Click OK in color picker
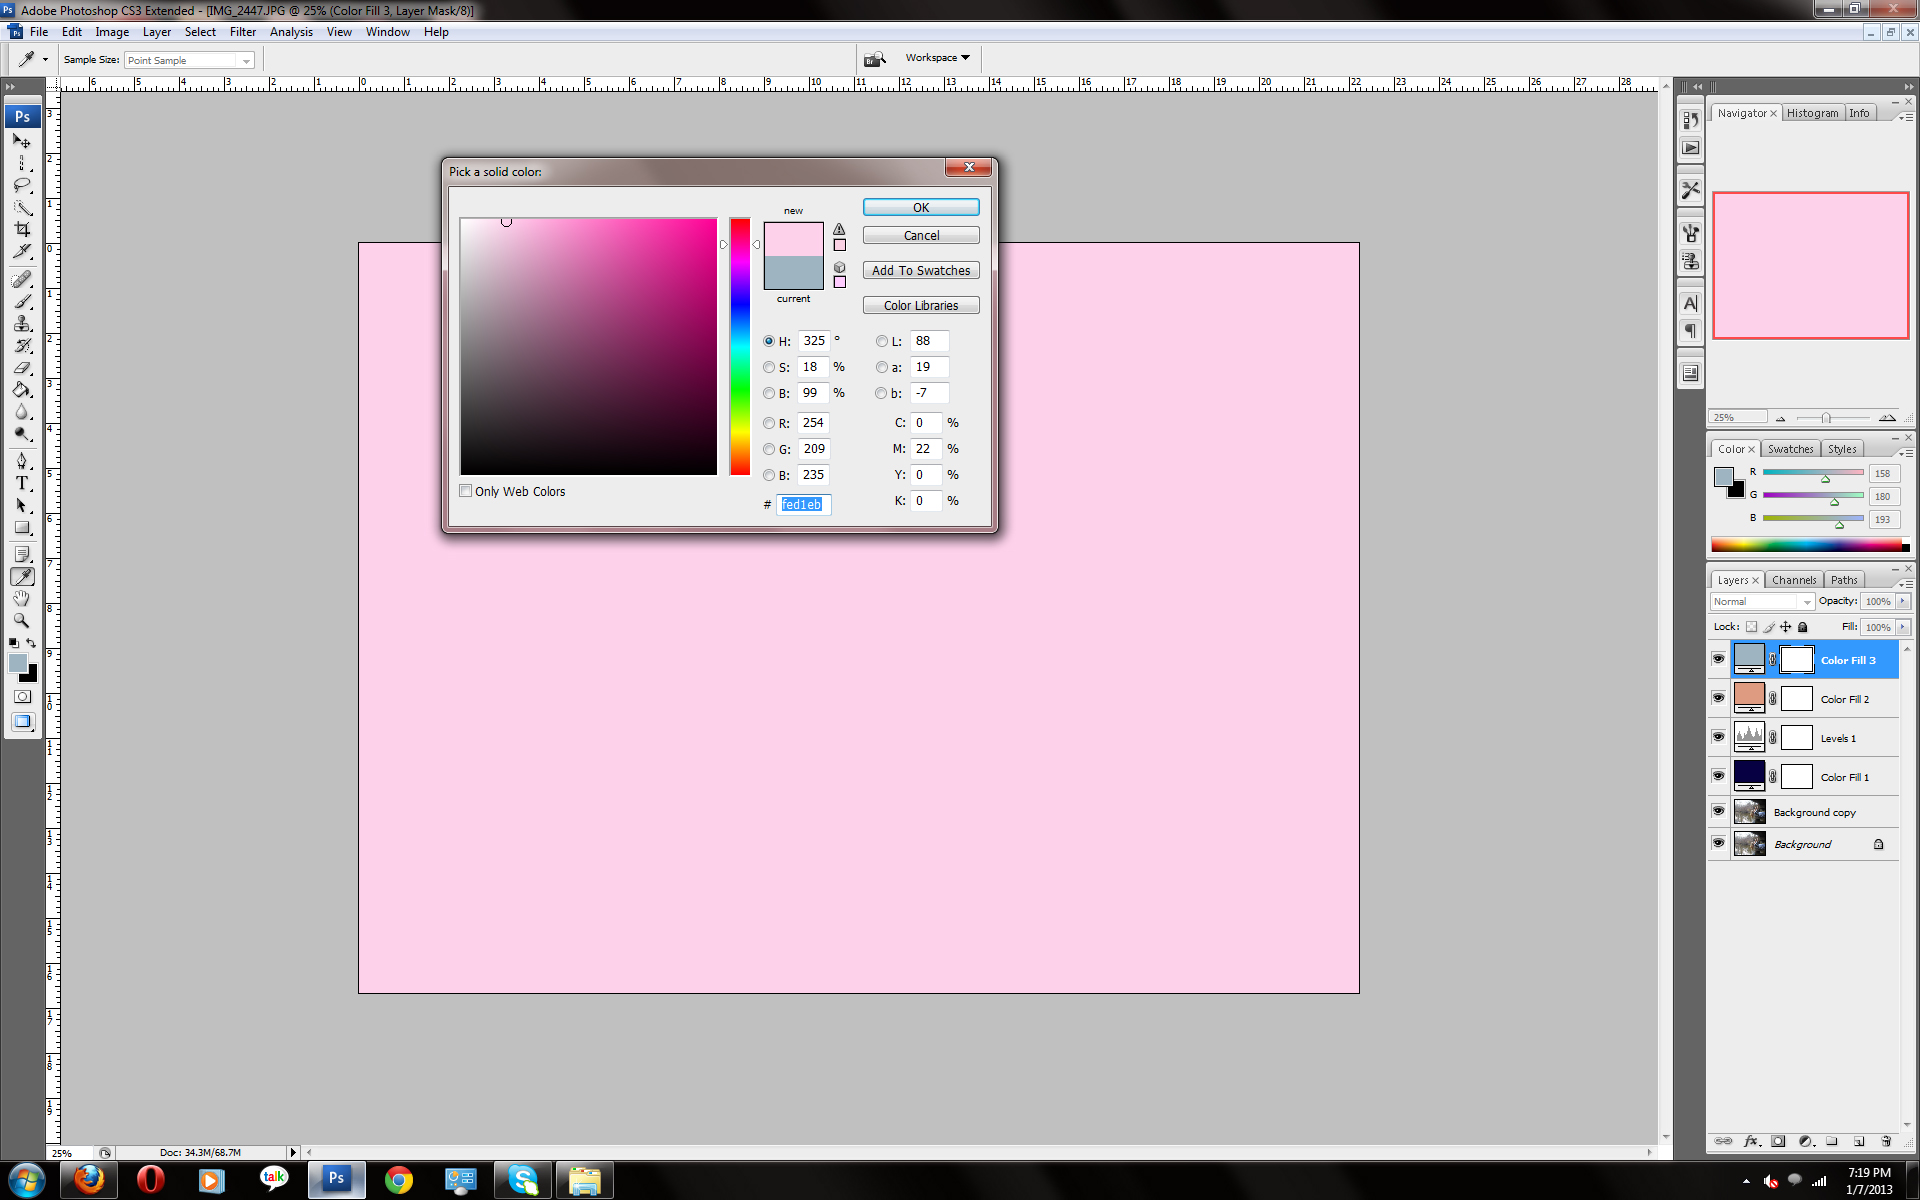The height and width of the screenshot is (1200, 1920). click(921, 207)
